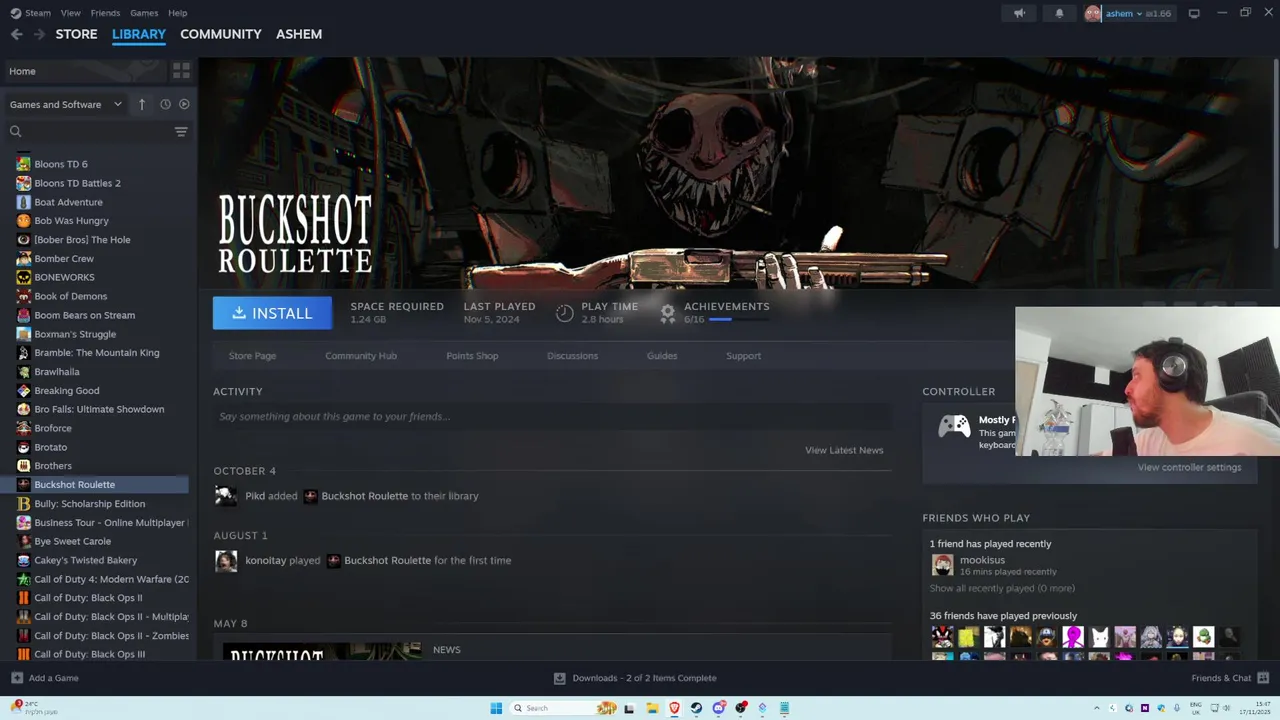Open the Downloads icon at the bottom
Screen dimensions: 1280x720
[560, 678]
